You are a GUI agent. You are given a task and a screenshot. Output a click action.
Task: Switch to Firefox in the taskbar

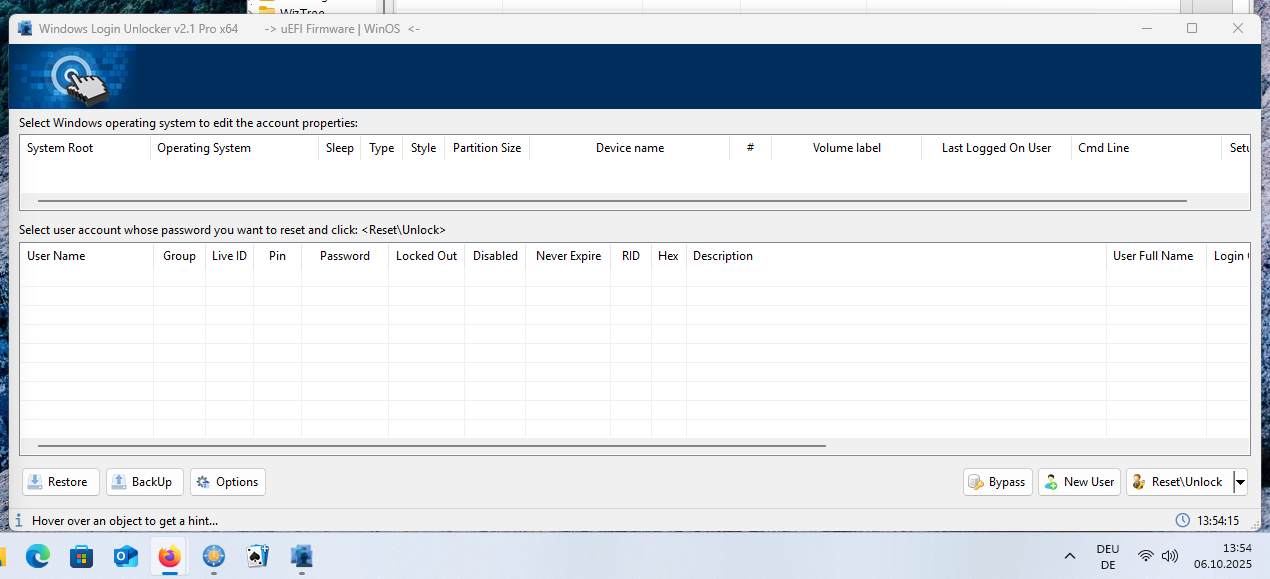tap(170, 556)
